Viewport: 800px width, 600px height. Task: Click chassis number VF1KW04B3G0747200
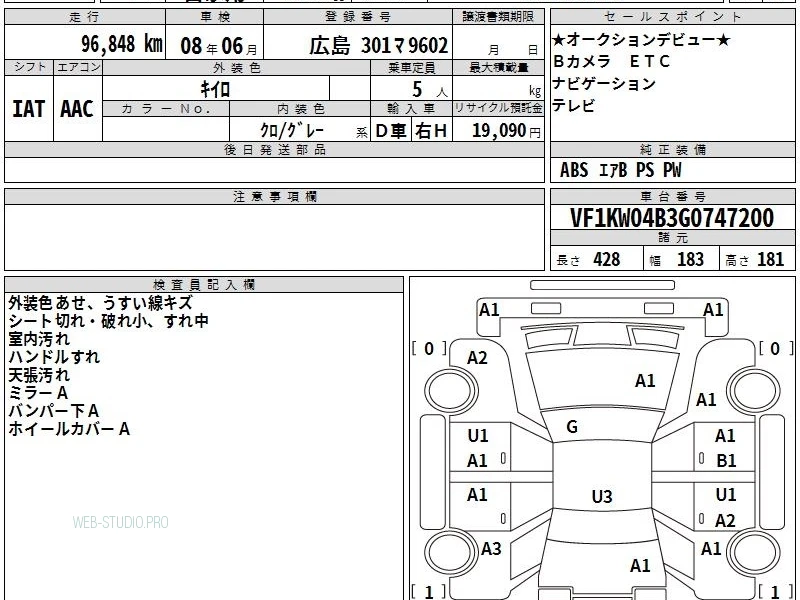(x=672, y=218)
